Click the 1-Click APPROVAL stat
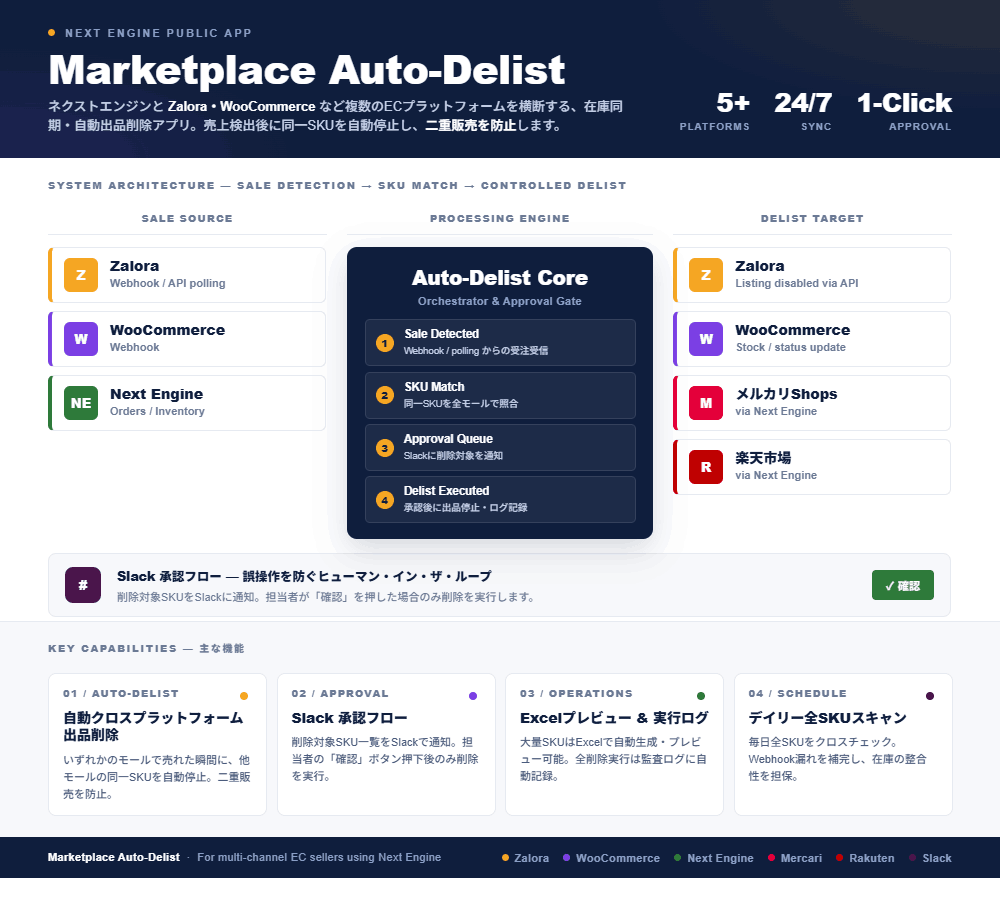 point(904,111)
